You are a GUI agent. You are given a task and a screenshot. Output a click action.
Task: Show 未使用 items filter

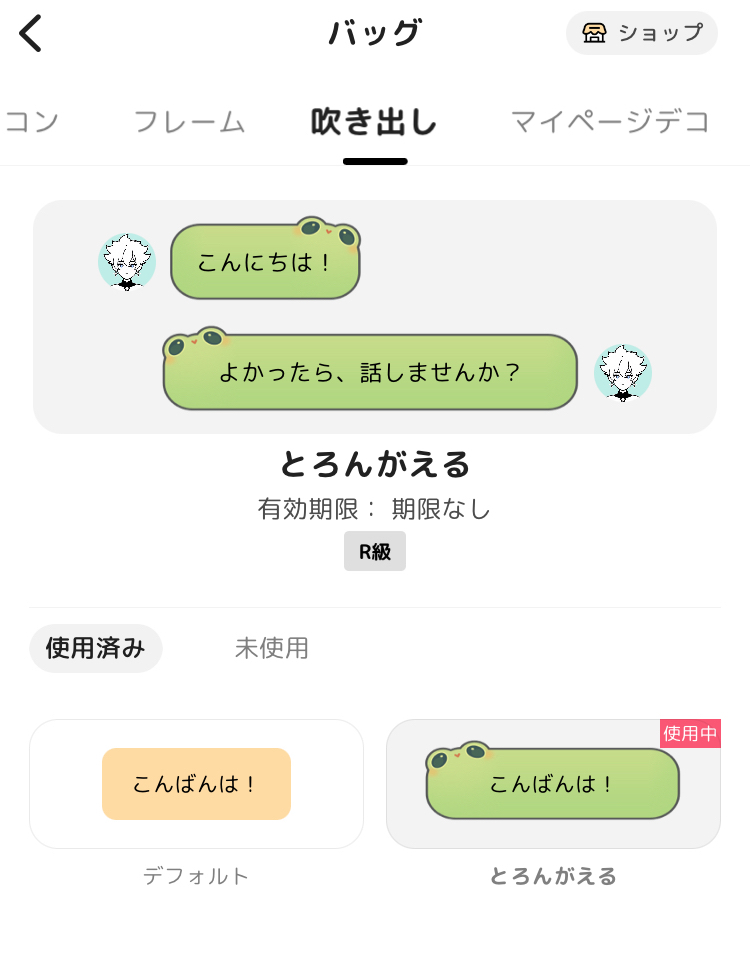tap(272, 648)
